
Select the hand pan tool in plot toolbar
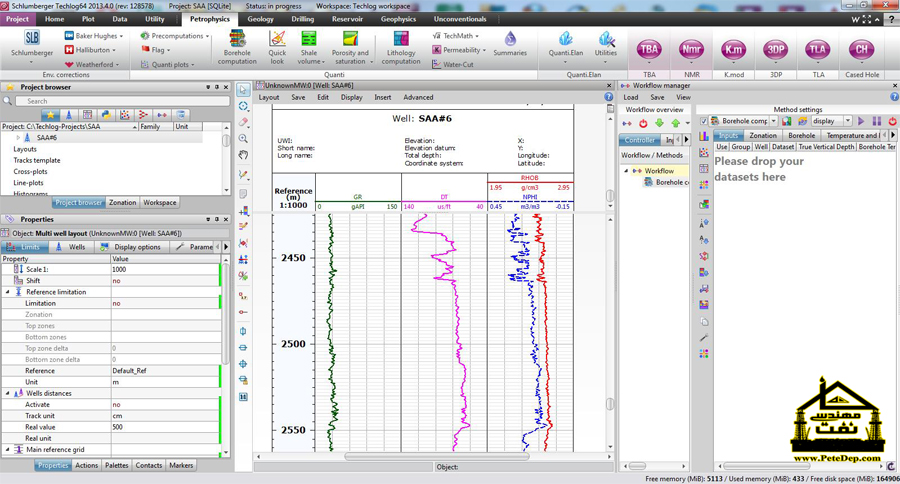click(243, 155)
